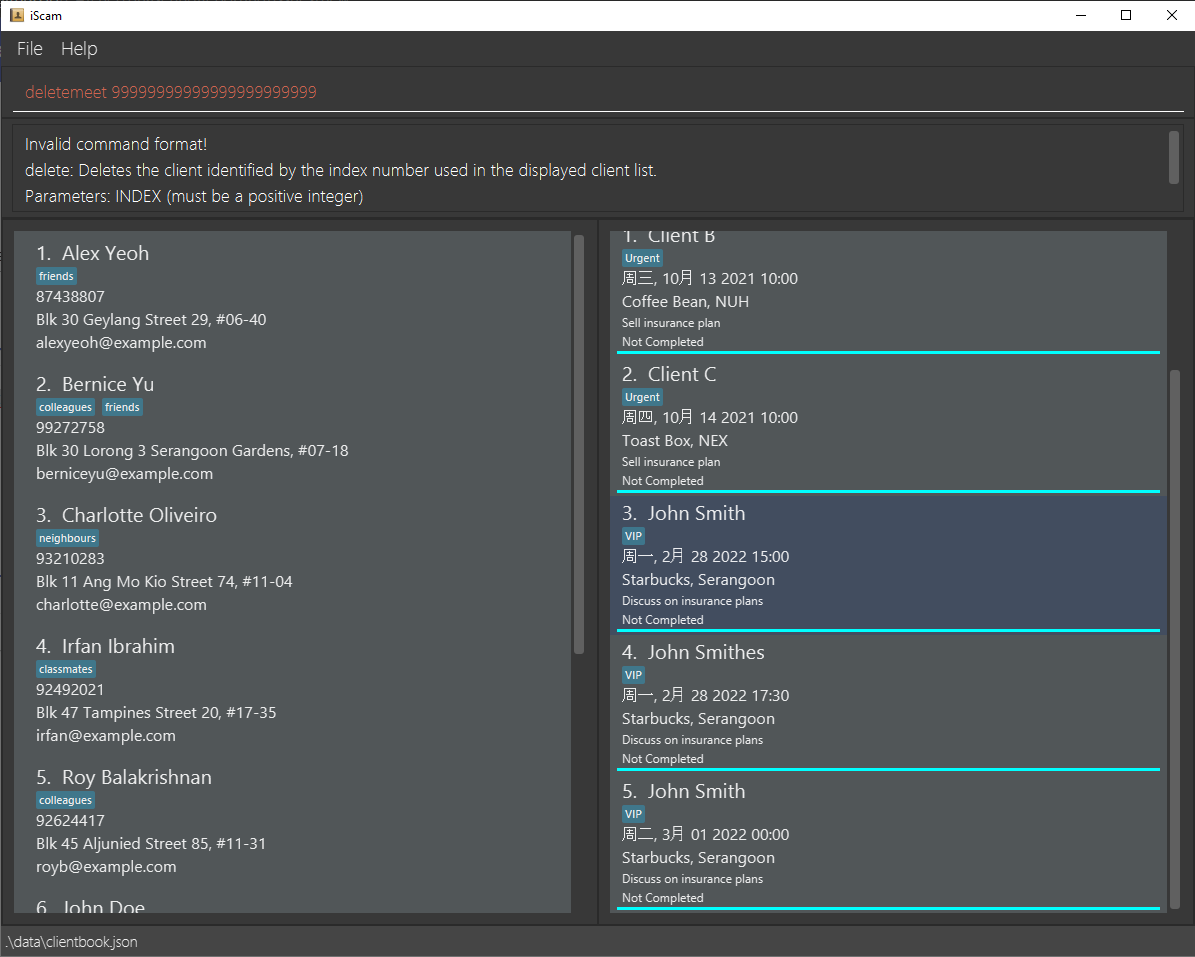Click Urgent tag on Client C meeting
The height and width of the screenshot is (957, 1195).
click(642, 397)
